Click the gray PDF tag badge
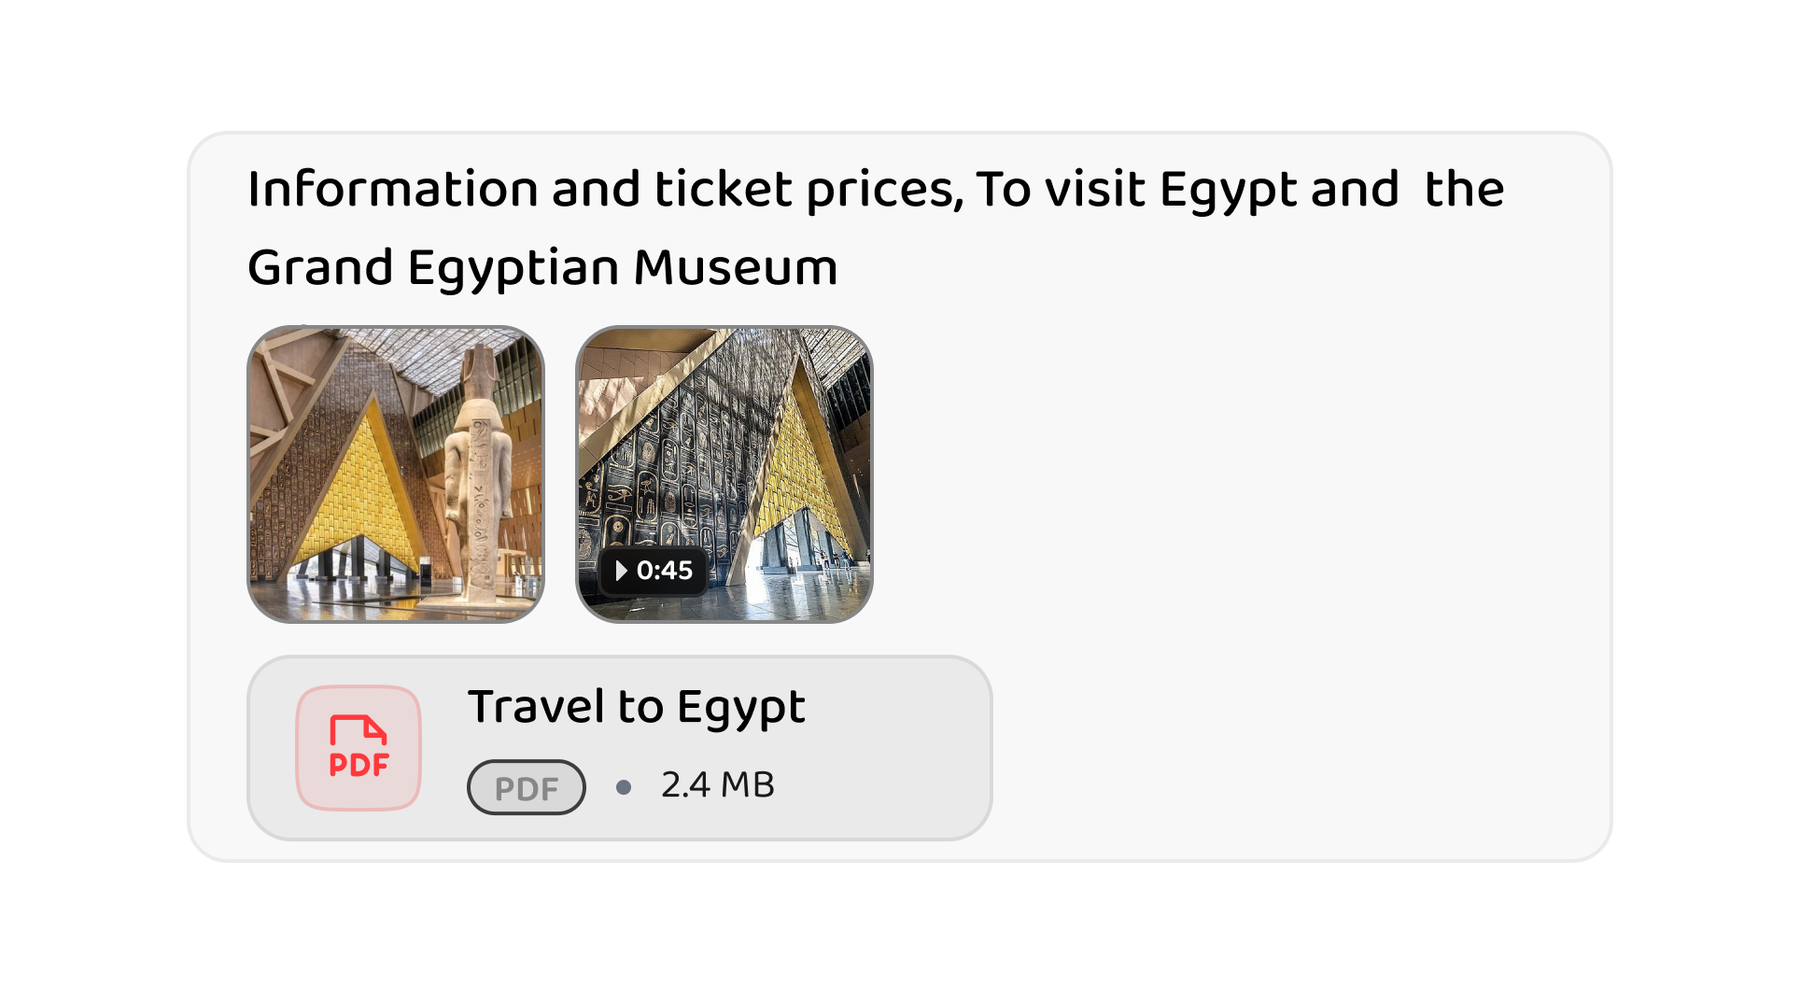Image resolution: width=1800 pixels, height=990 pixels. [526, 788]
